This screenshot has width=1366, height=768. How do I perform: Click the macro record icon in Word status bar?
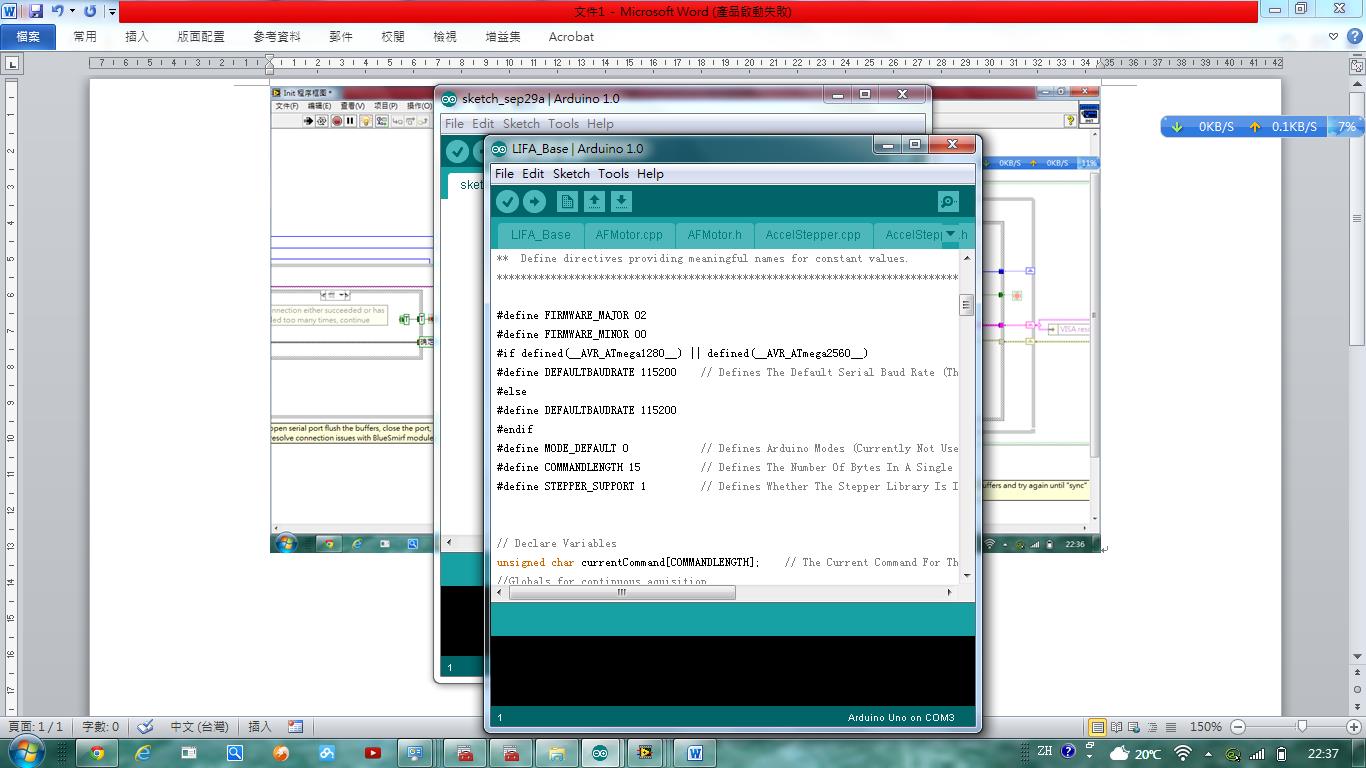click(x=295, y=727)
